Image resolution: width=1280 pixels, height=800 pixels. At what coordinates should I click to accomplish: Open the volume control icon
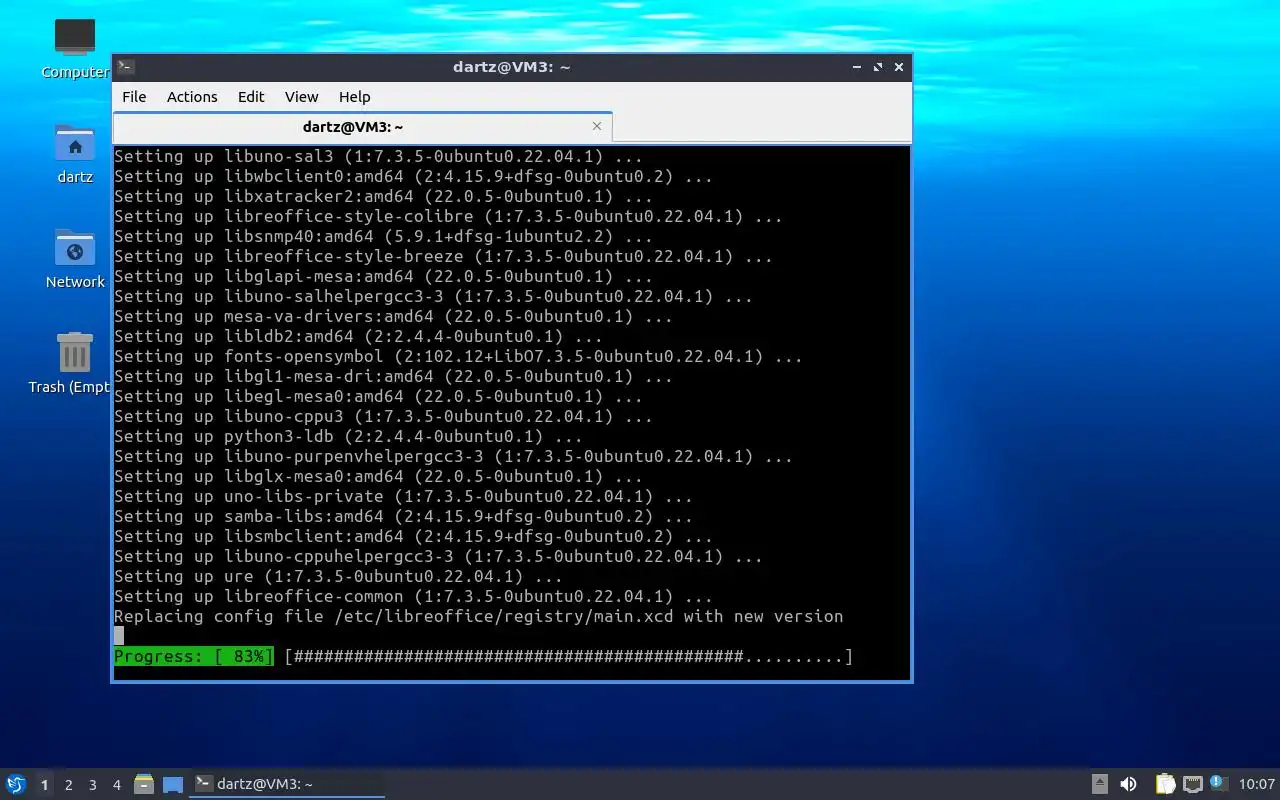click(x=1129, y=784)
